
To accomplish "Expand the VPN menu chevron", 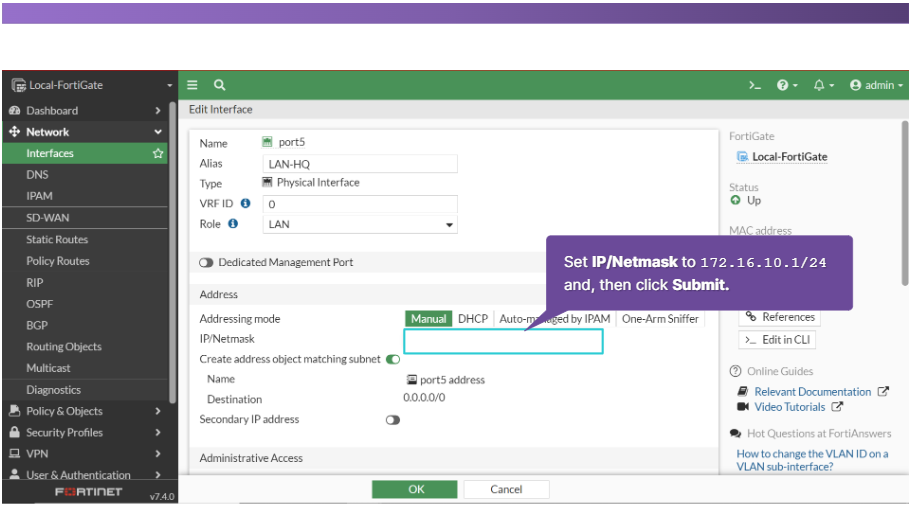I will click(x=158, y=453).
